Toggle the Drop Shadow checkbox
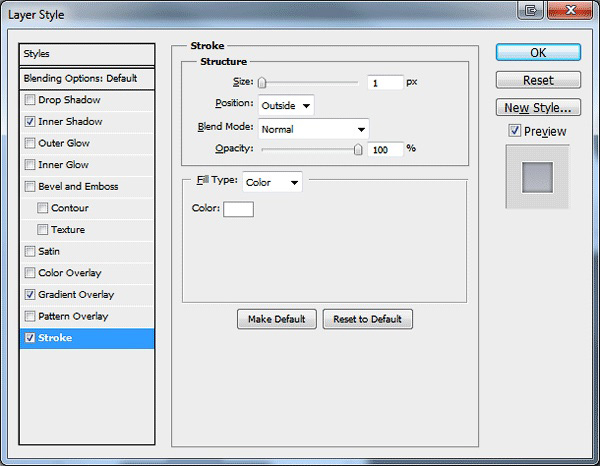Screen dimensions: 600x466 point(29,100)
